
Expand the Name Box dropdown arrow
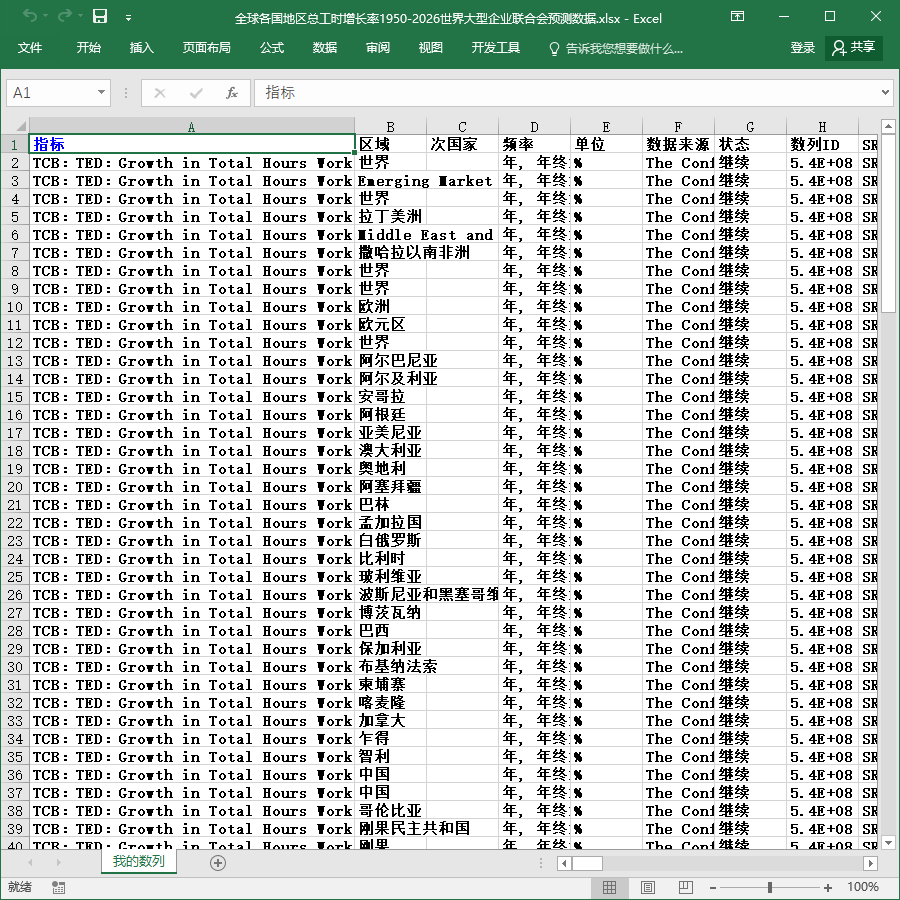[101, 92]
